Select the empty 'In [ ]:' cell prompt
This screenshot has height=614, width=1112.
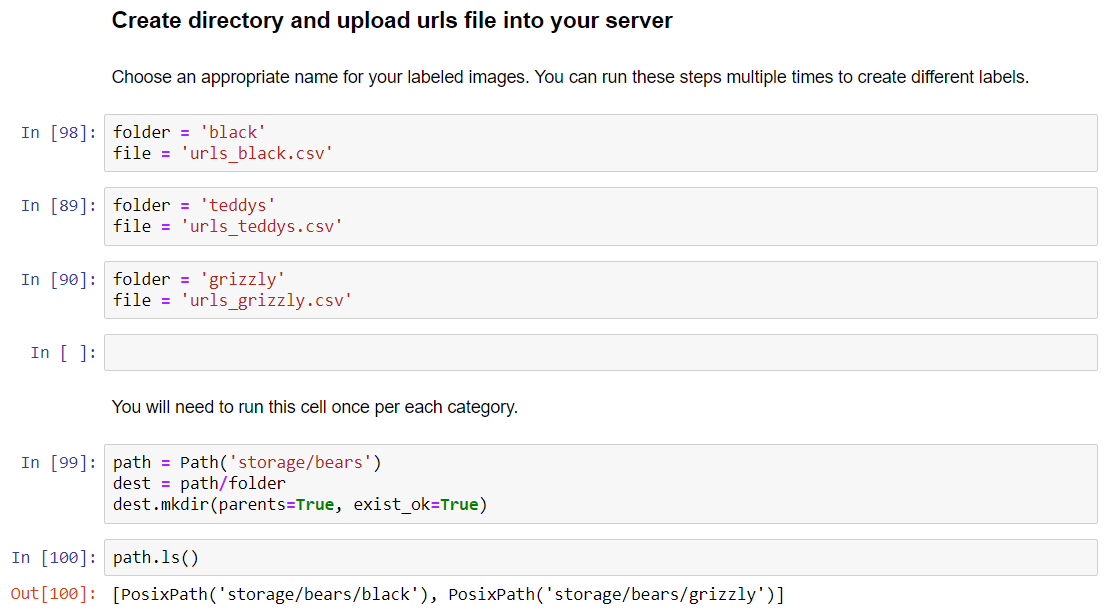point(64,352)
